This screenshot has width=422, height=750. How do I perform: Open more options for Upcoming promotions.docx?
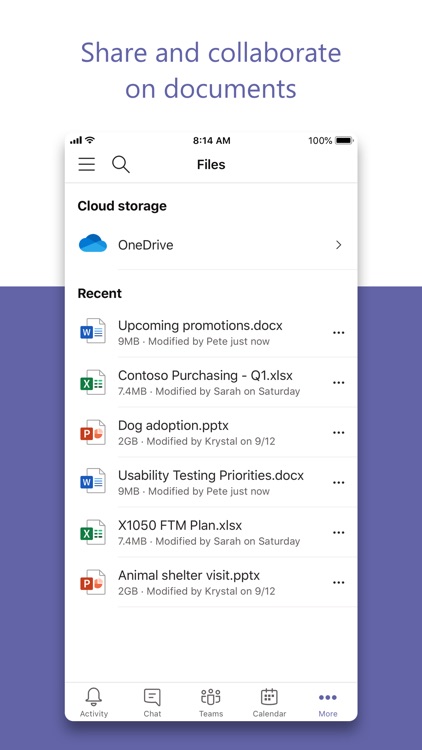339,333
